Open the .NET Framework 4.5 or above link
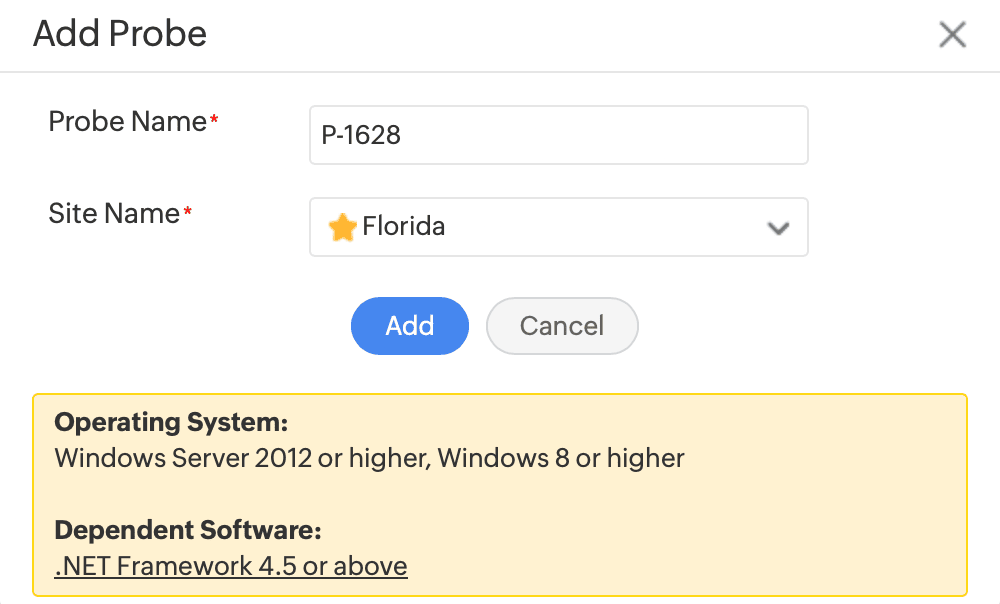1000x604 pixels. pyautogui.click(x=231, y=566)
